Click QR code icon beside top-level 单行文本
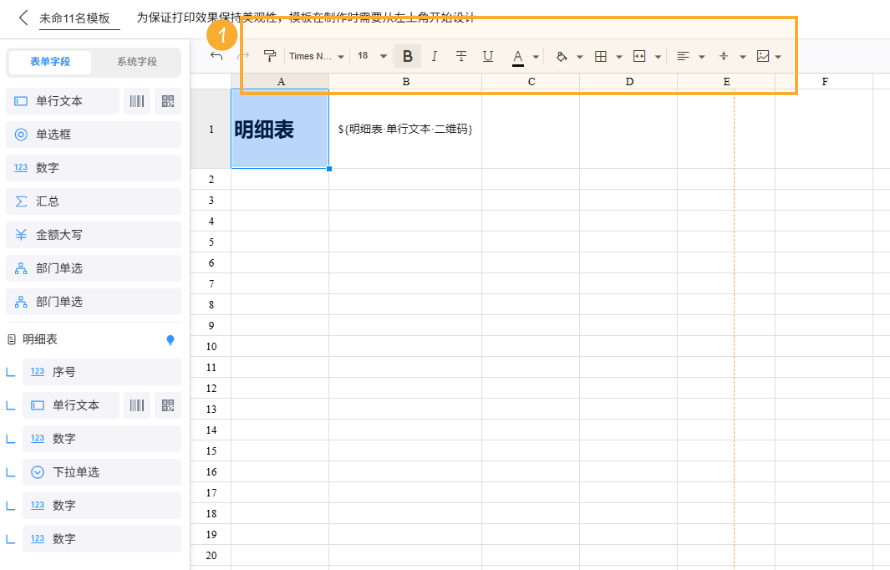Image resolution: width=890 pixels, height=570 pixels. [167, 101]
